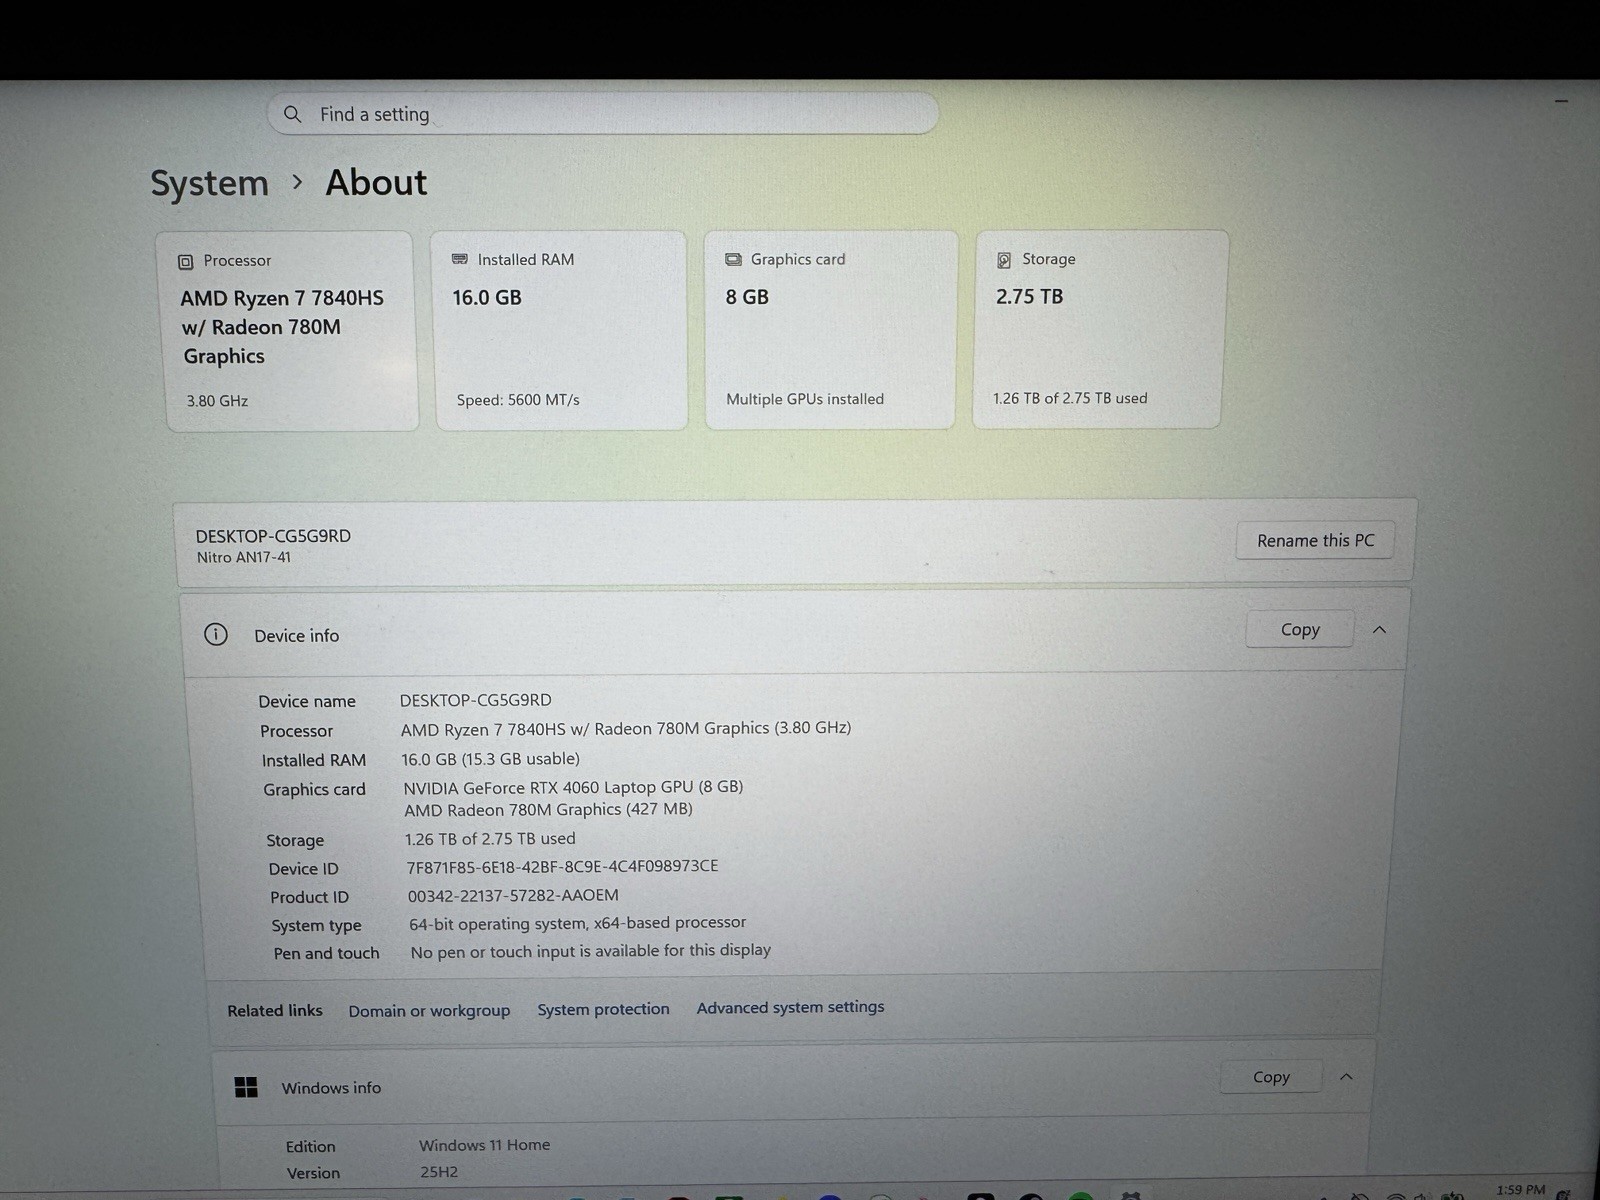Click the Device info circled-i icon
Image resolution: width=1600 pixels, height=1200 pixels.
[216, 634]
